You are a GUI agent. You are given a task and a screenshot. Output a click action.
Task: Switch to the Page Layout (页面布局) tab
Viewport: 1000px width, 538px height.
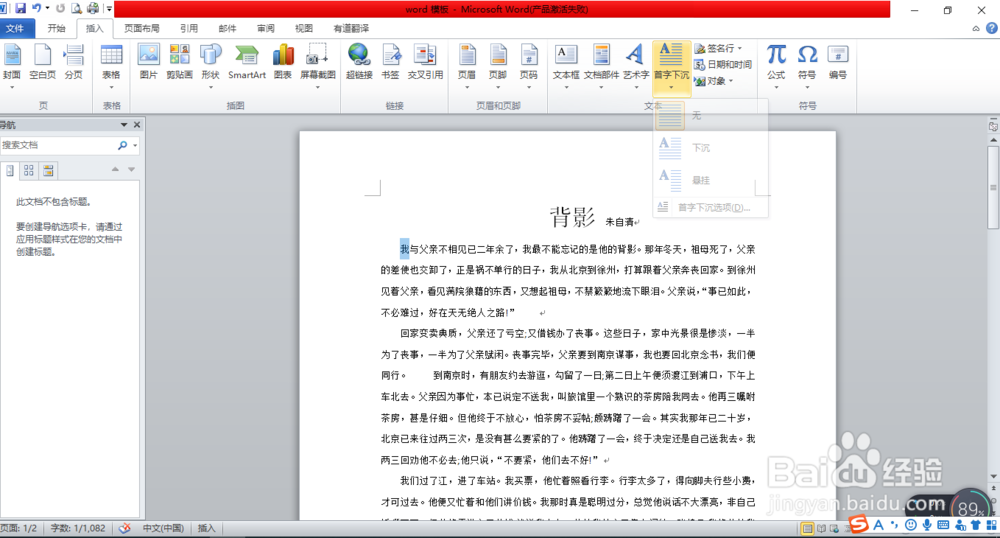click(x=142, y=28)
